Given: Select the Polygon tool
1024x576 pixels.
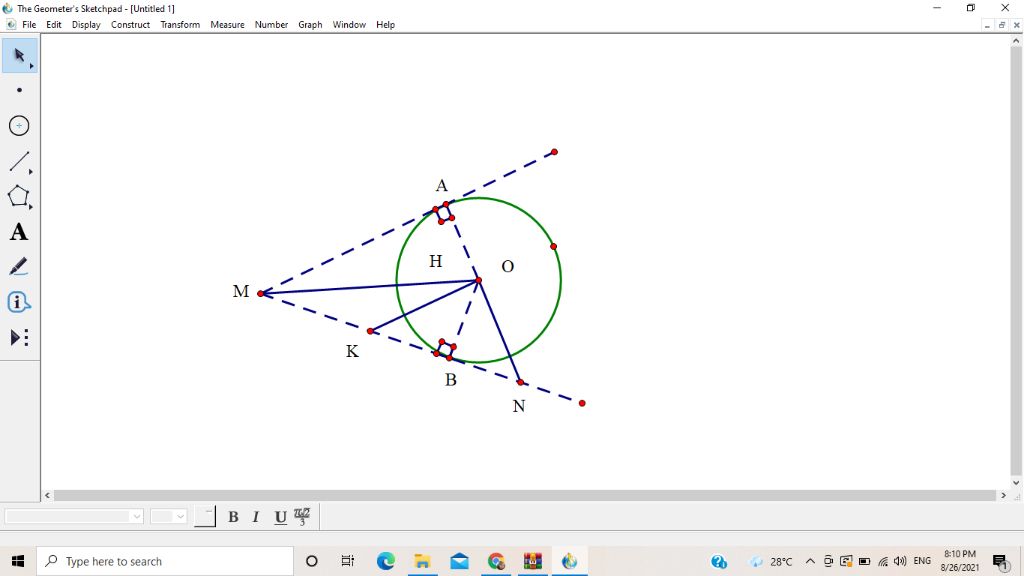Looking at the screenshot, I should coord(20,197).
